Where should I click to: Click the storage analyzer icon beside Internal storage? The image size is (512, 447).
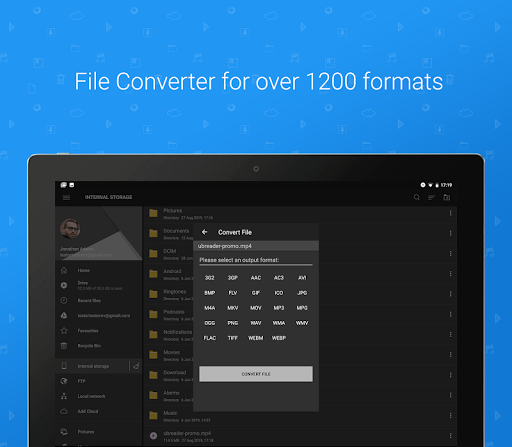[x=136, y=366]
